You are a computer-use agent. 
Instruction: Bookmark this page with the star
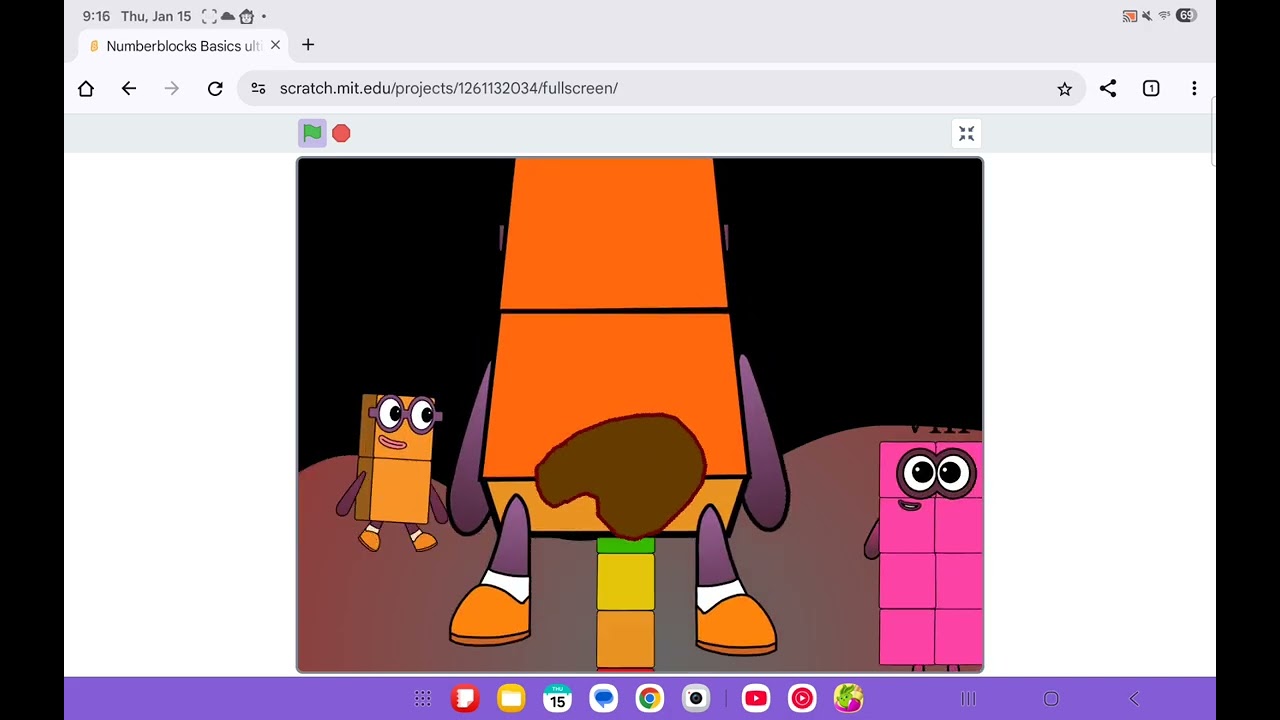1064,88
